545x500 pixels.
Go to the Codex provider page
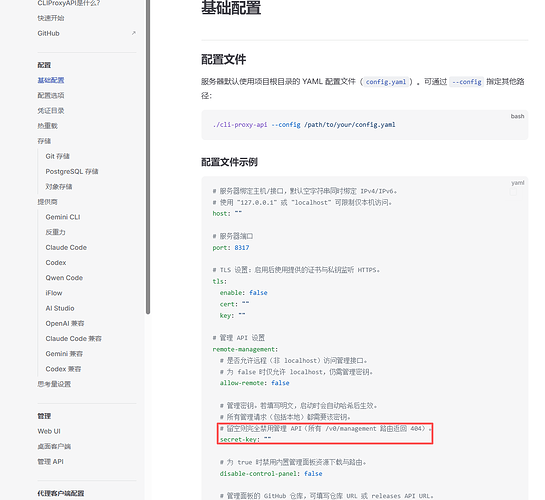point(56,263)
